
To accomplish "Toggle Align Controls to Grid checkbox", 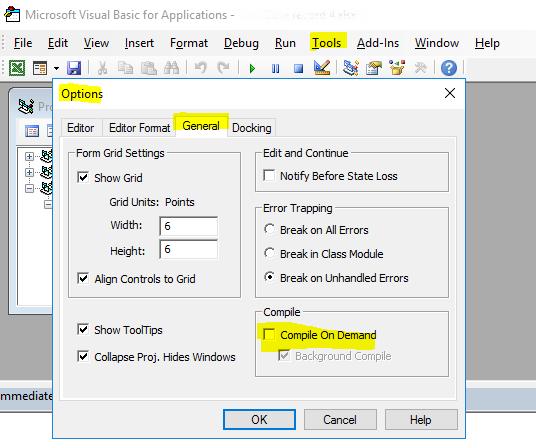I will pyautogui.click(x=83, y=279).
